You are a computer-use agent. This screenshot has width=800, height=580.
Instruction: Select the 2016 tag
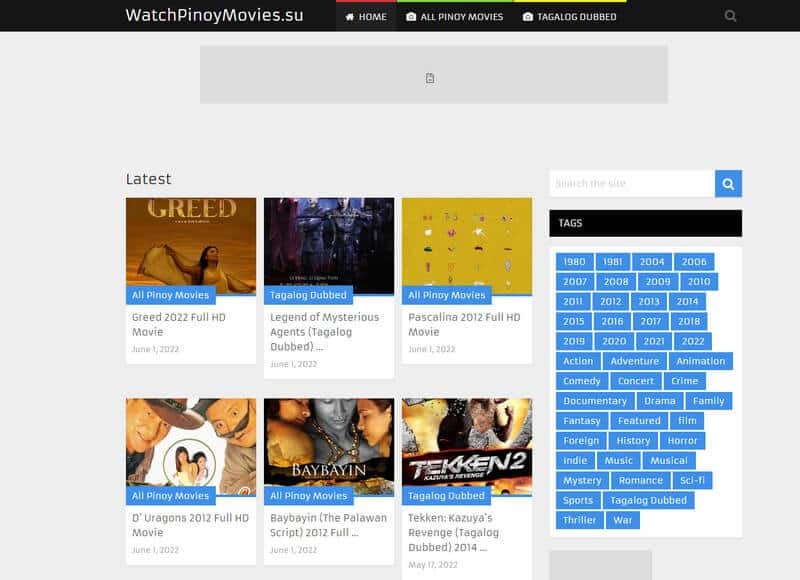coord(612,321)
